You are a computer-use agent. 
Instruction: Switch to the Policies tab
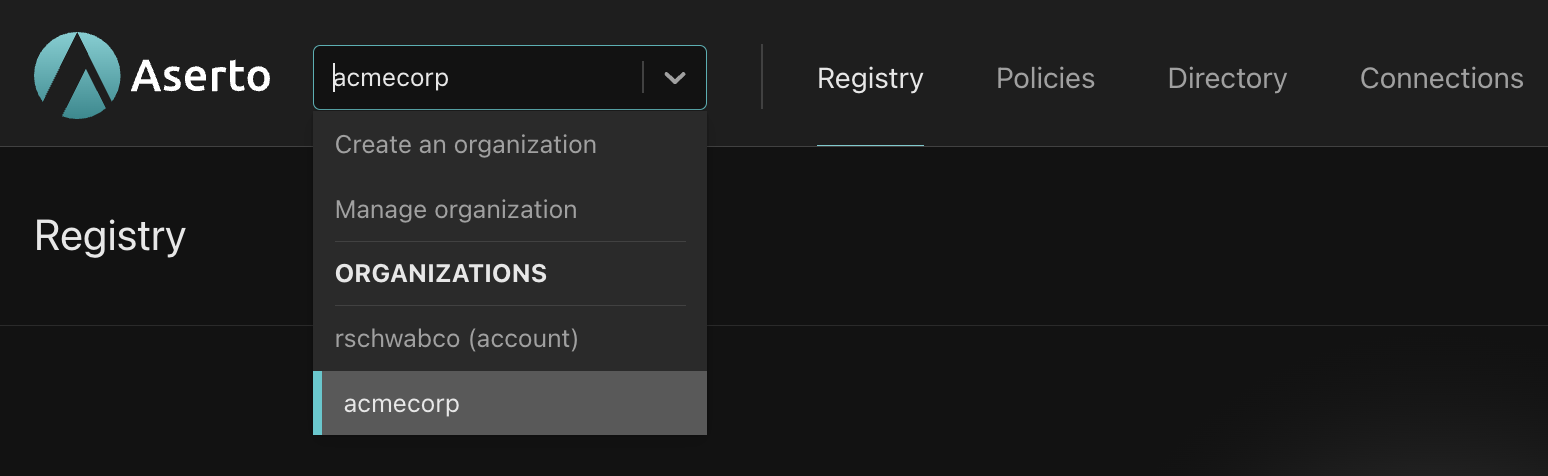coord(1045,78)
